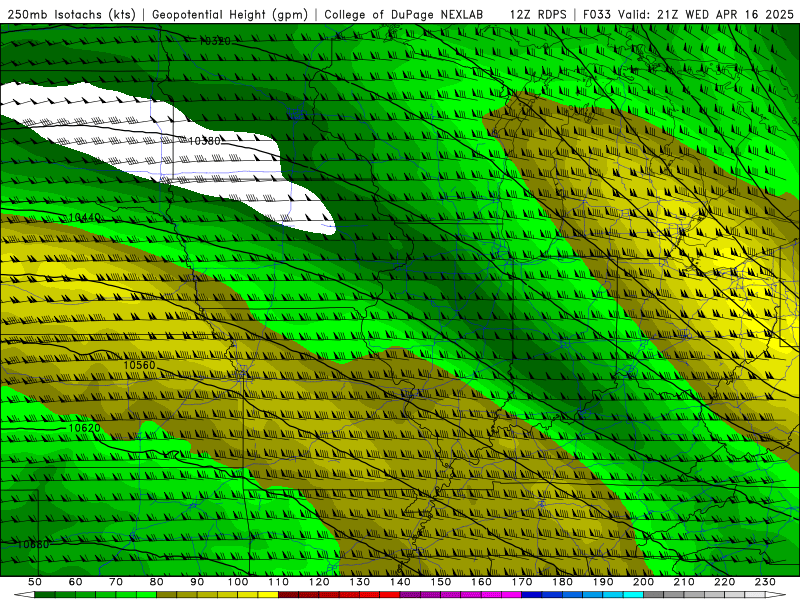Select the bright yellow swatch left of 110
This screenshot has height=600, width=800.
(x=268, y=595)
